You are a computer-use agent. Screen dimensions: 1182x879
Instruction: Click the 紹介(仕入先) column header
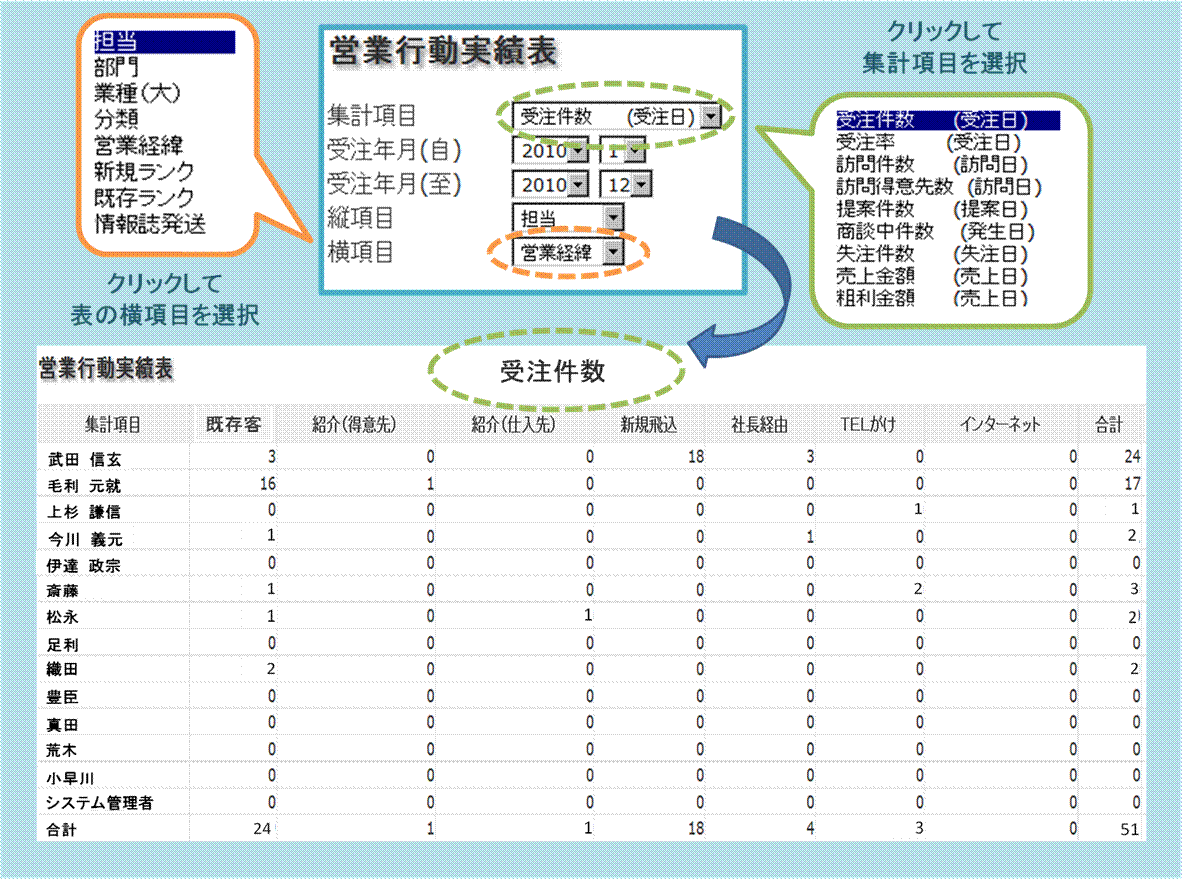513,424
